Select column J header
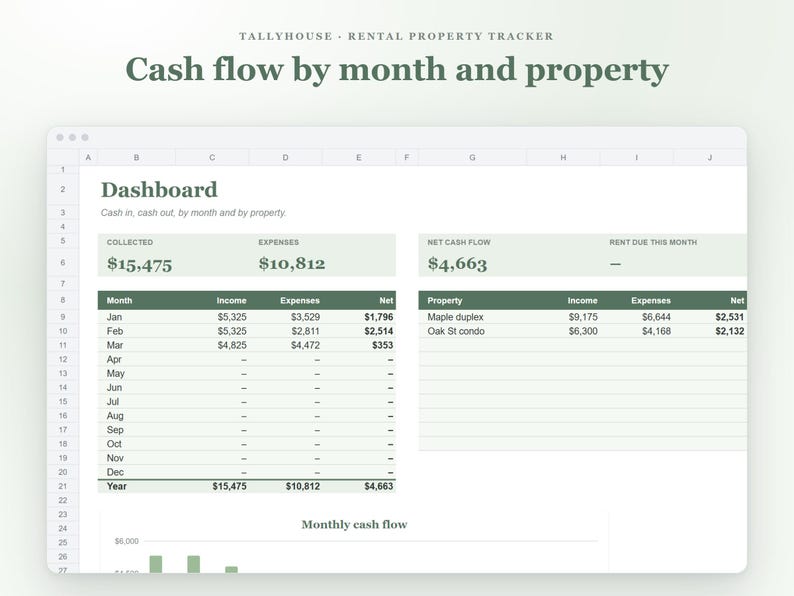794x596 pixels. (710, 157)
